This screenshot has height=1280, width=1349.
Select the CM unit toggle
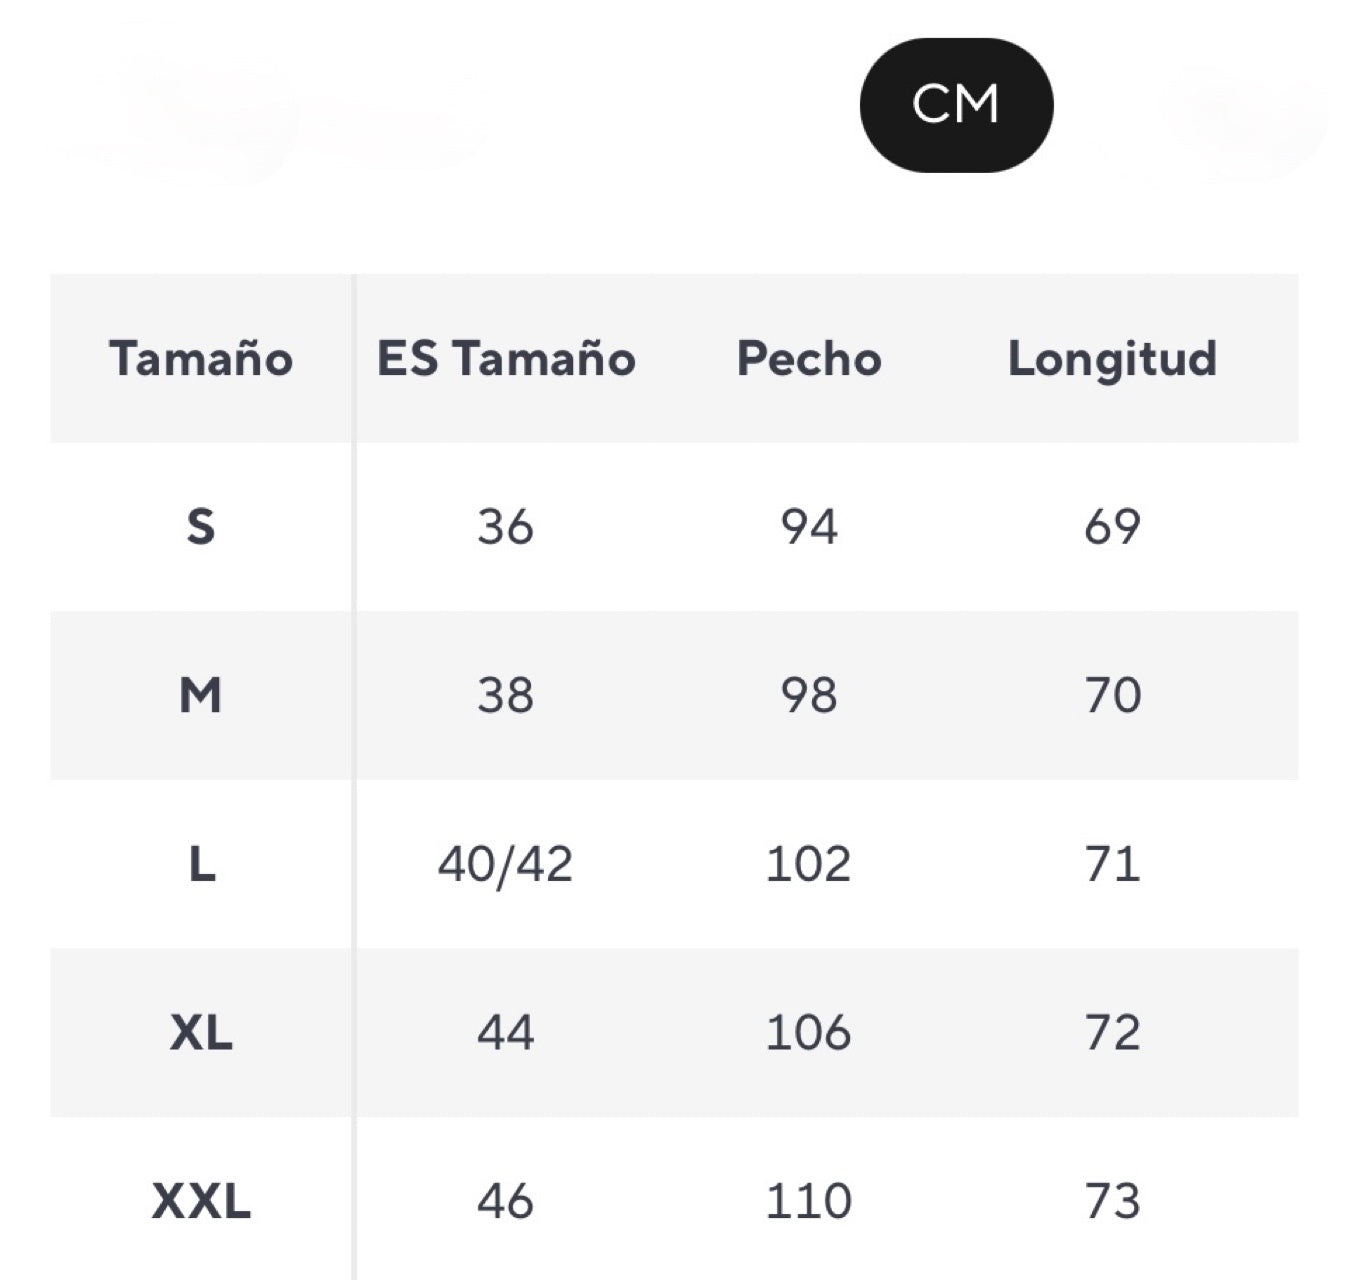956,105
